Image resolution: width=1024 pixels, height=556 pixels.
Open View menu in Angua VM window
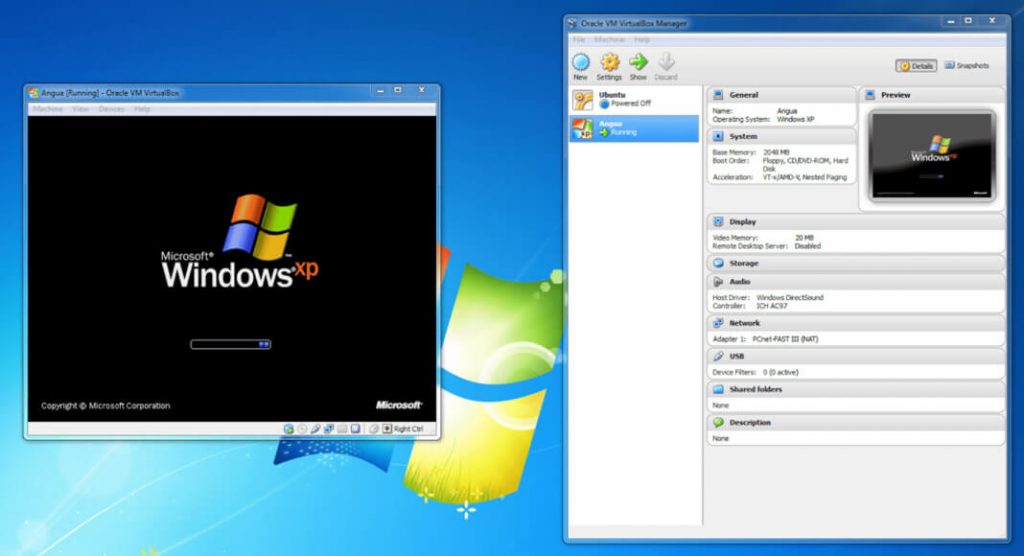pos(80,109)
